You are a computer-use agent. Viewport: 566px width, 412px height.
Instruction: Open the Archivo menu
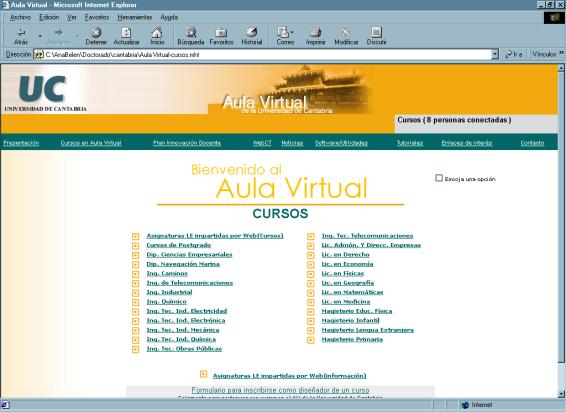point(20,17)
